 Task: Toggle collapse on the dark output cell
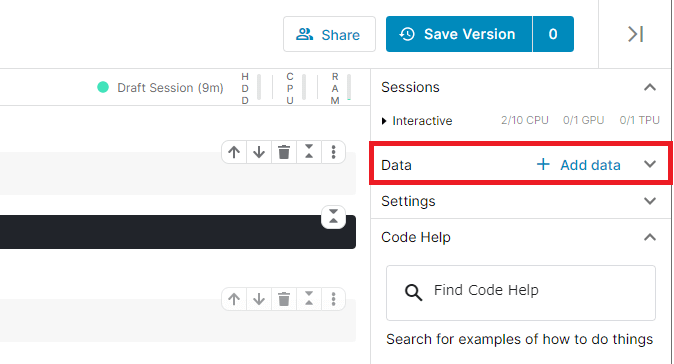point(334,217)
